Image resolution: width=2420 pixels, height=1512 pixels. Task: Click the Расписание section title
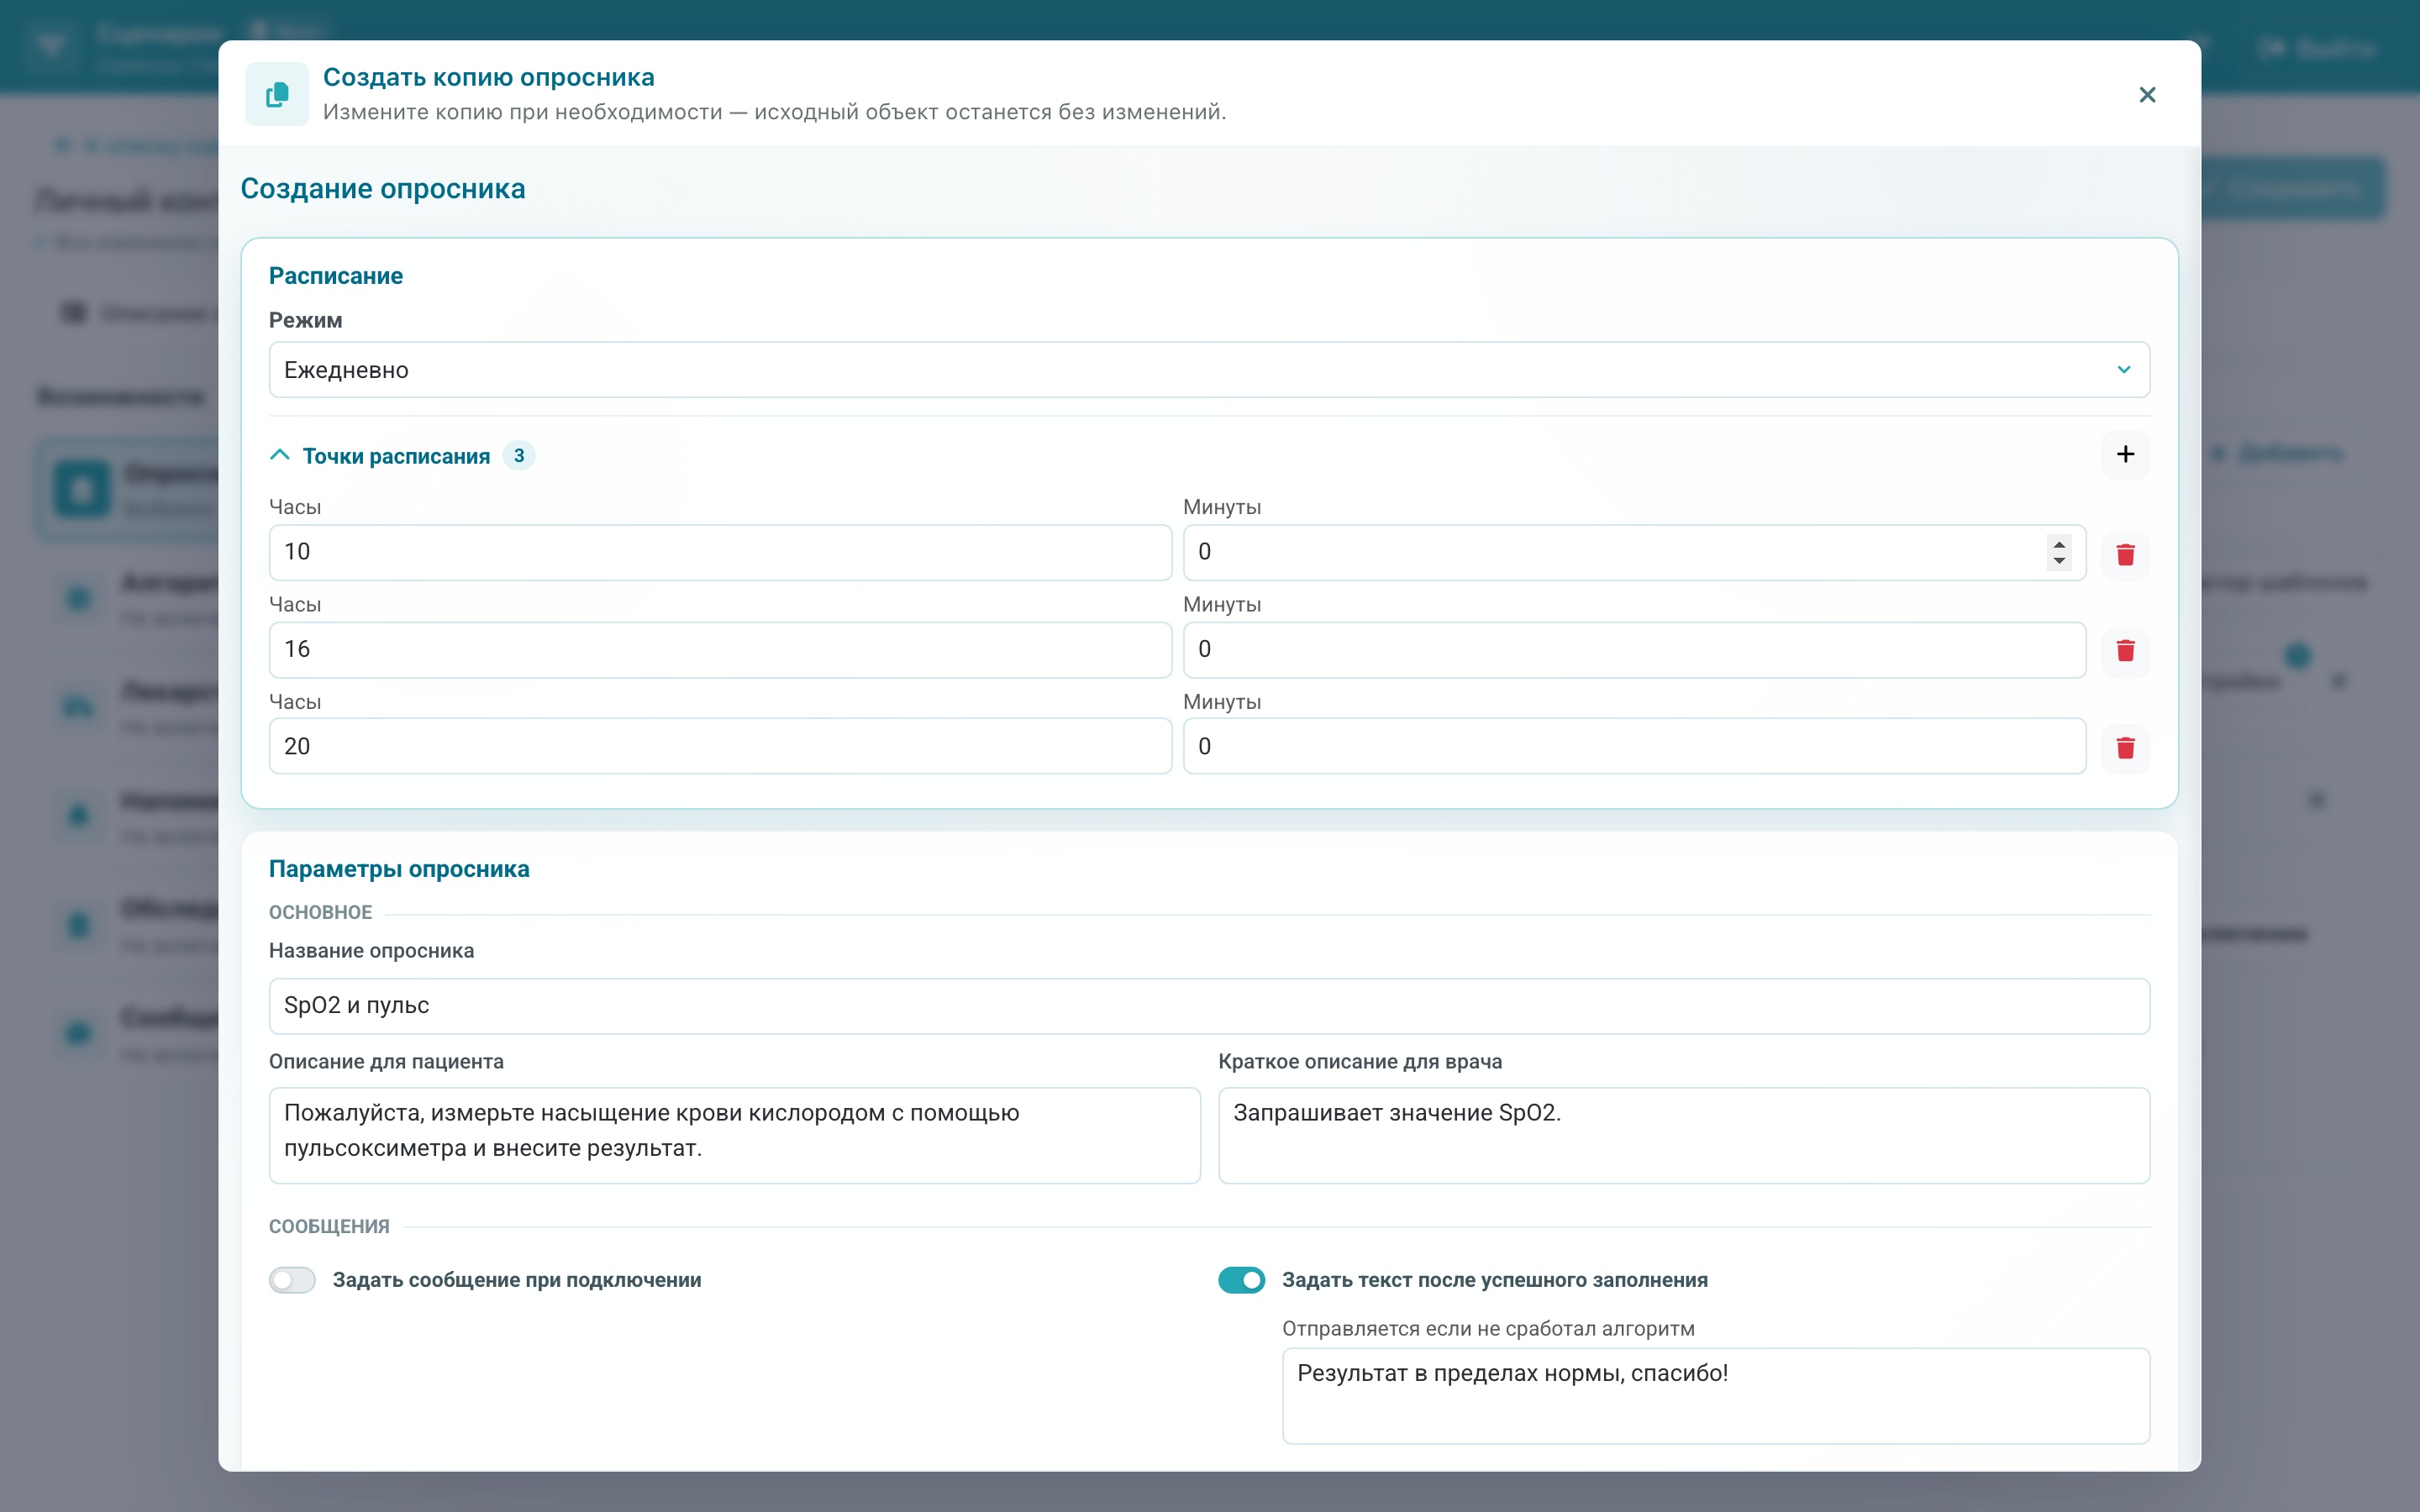point(336,276)
